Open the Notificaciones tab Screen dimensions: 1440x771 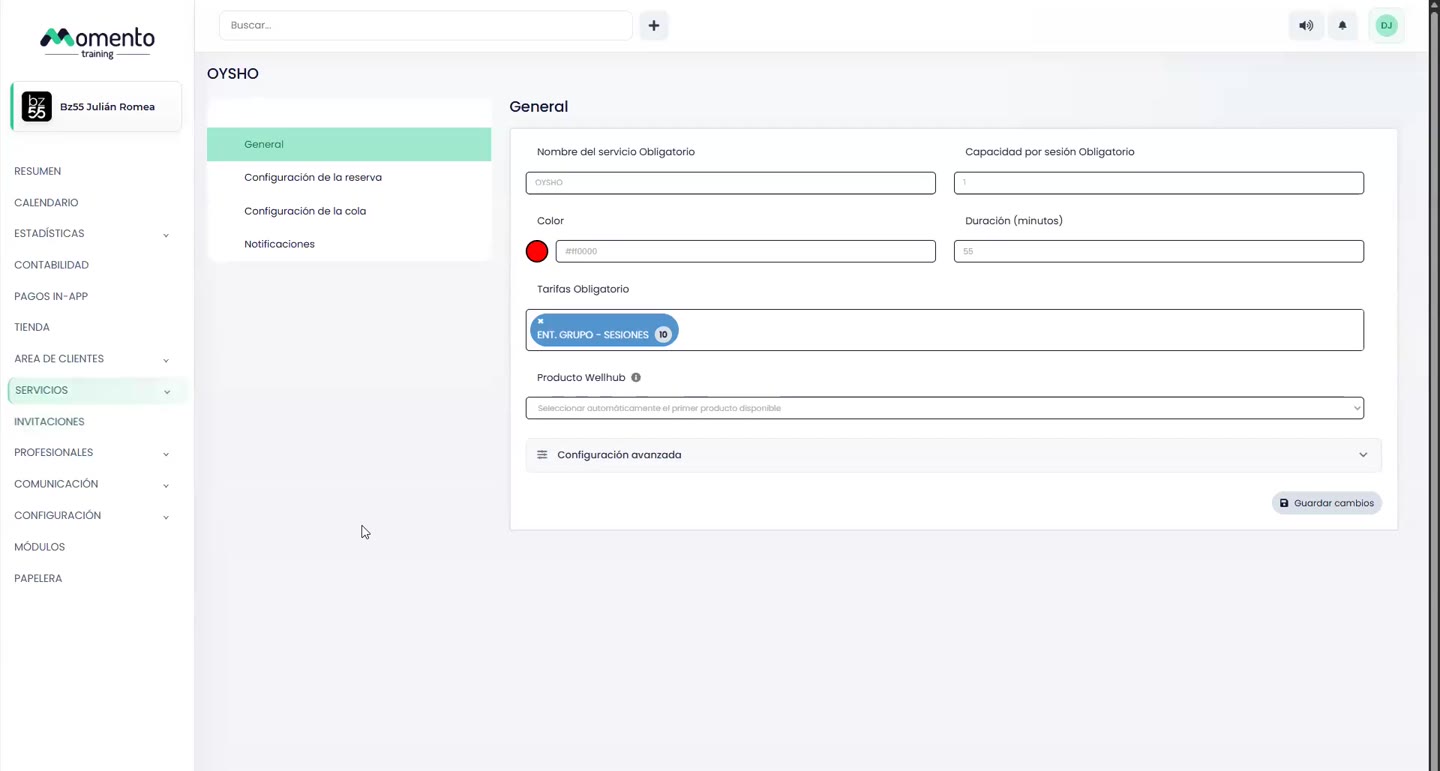tap(349, 244)
